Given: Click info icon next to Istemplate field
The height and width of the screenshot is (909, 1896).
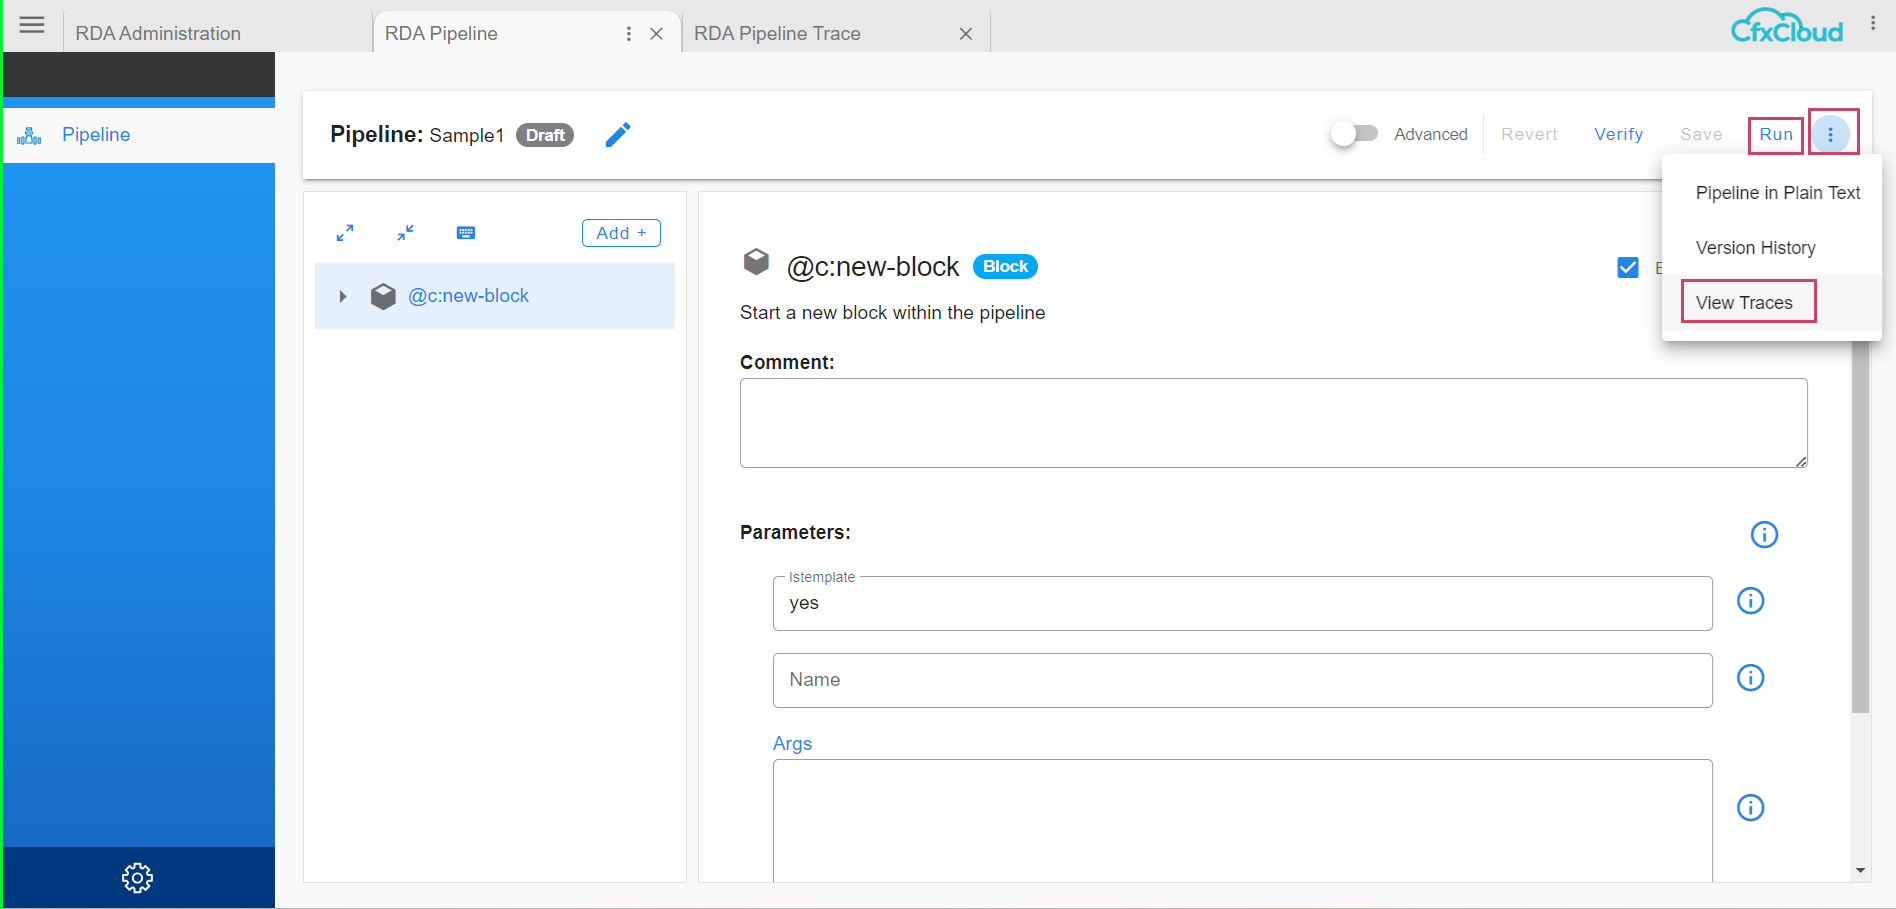Looking at the screenshot, I should [x=1750, y=601].
